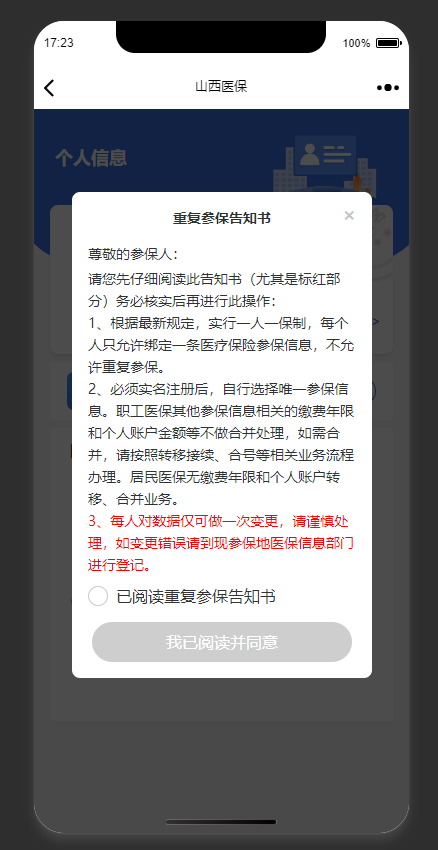438x850 pixels.
Task: Click the battery icon in status bar
Action: (x=388, y=43)
